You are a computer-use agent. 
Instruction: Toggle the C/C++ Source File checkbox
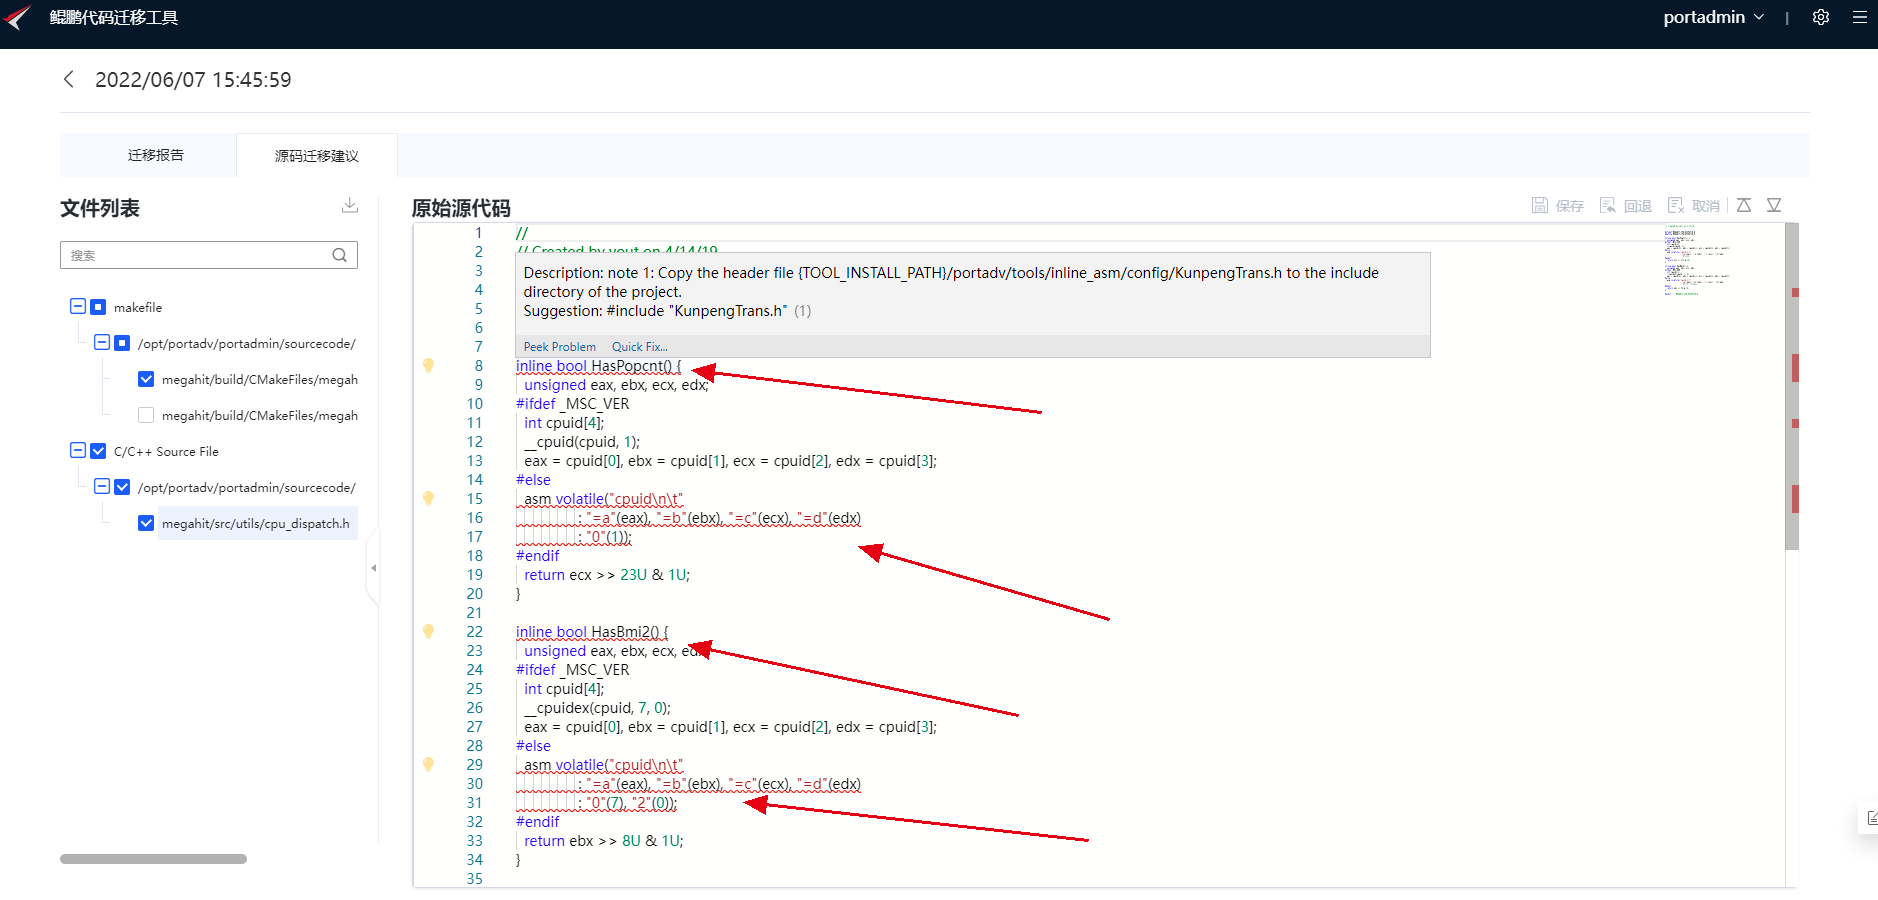[98, 451]
